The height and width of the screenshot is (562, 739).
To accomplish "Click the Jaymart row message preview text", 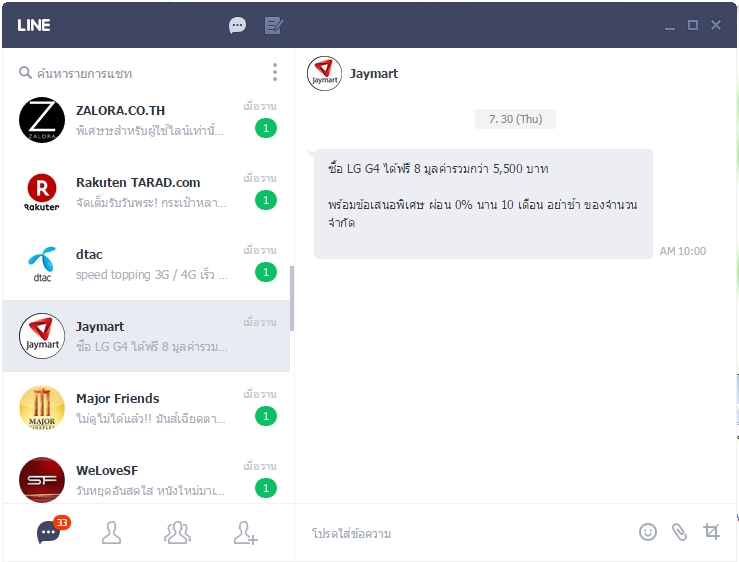I will pyautogui.click(x=152, y=347).
